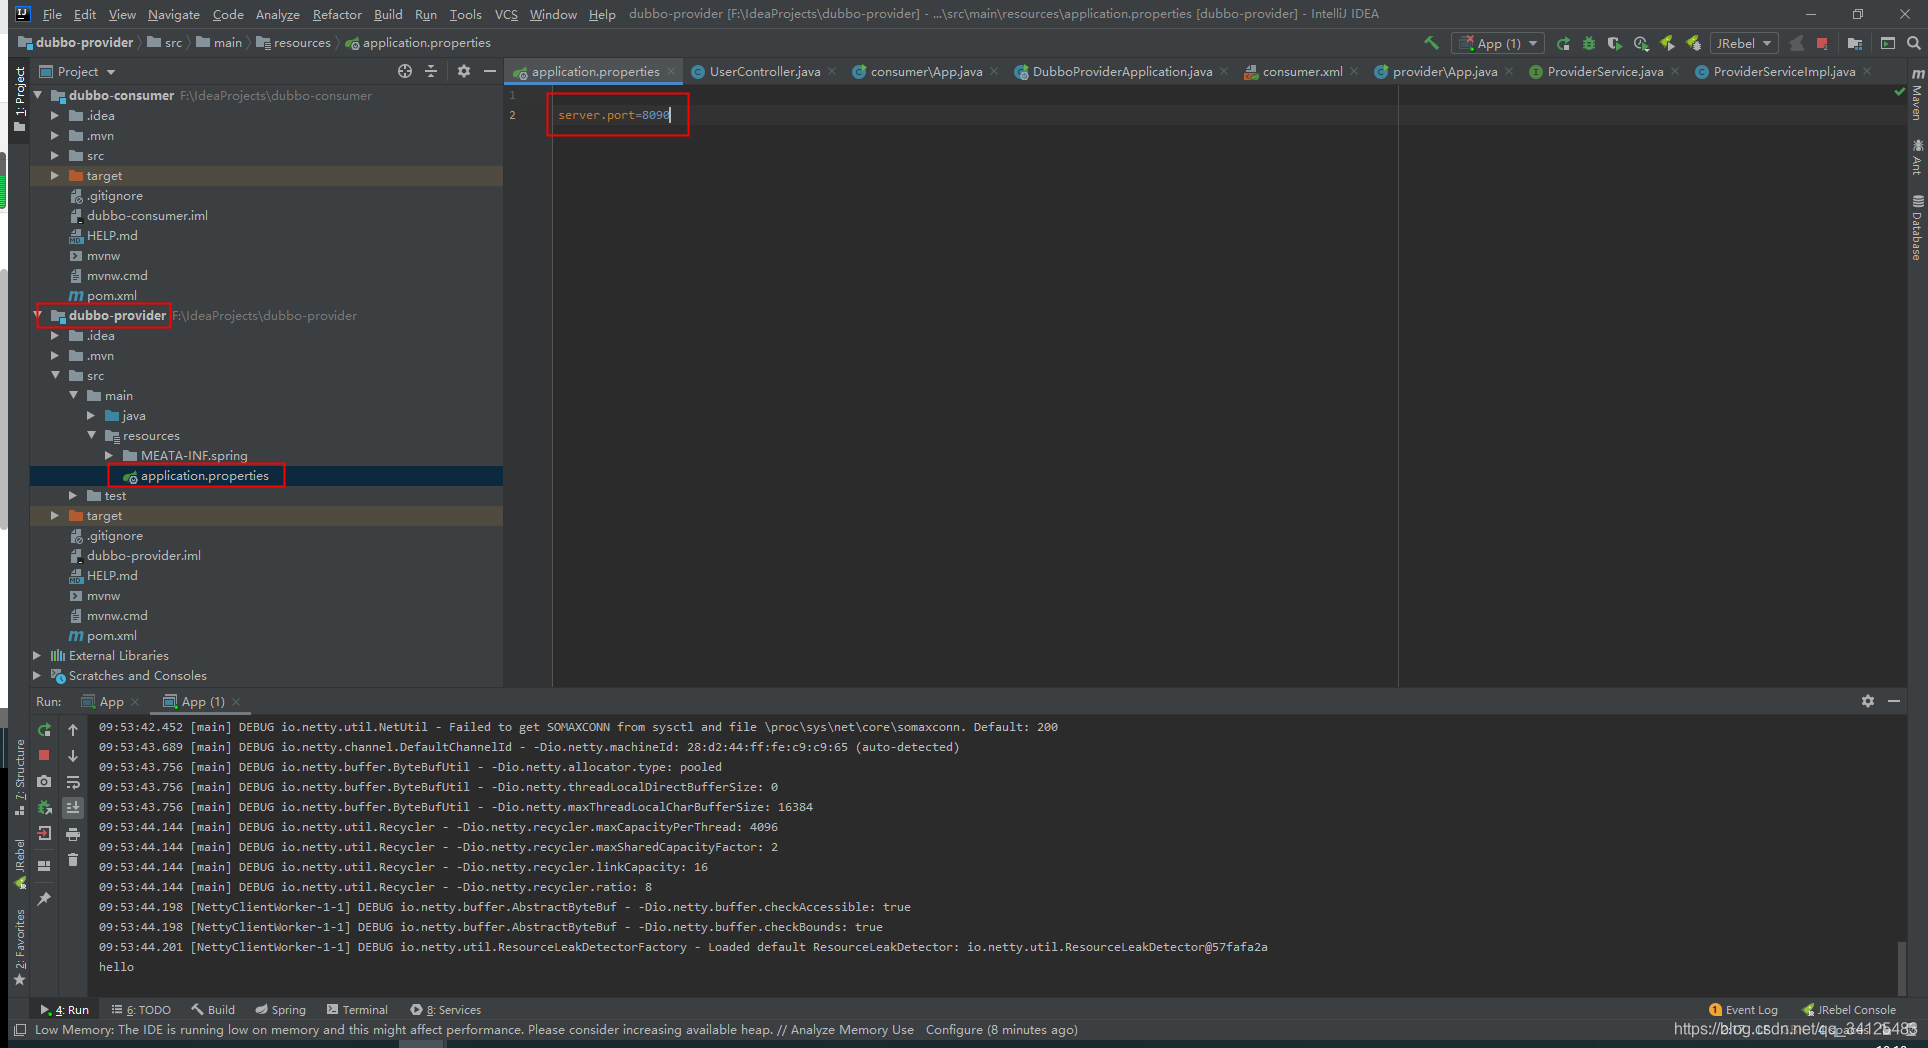The image size is (1928, 1048).
Task: Clear the console with the trash icon
Action: 73,859
